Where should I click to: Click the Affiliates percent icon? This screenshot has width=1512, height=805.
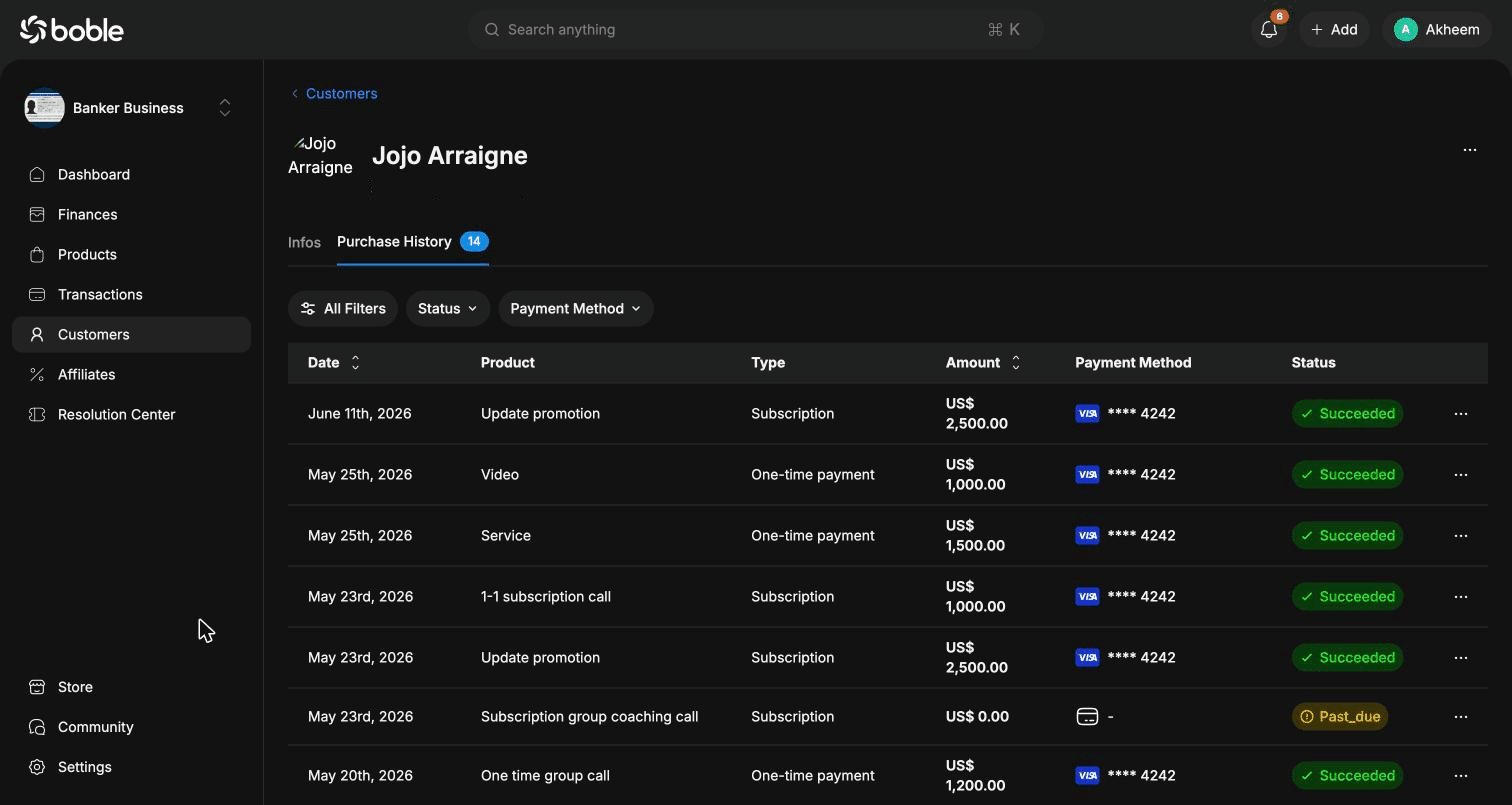(37, 375)
